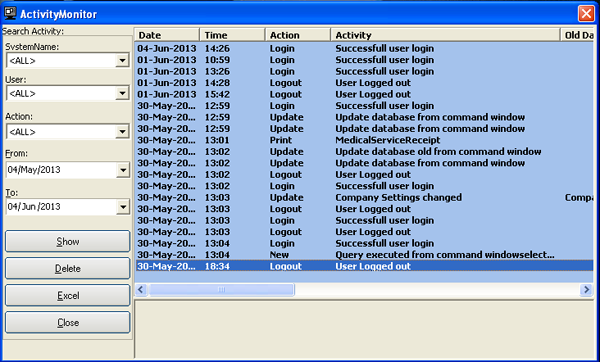Click the 13:02 Login action cell
Viewport: 600px width, 362px height.
click(282, 186)
